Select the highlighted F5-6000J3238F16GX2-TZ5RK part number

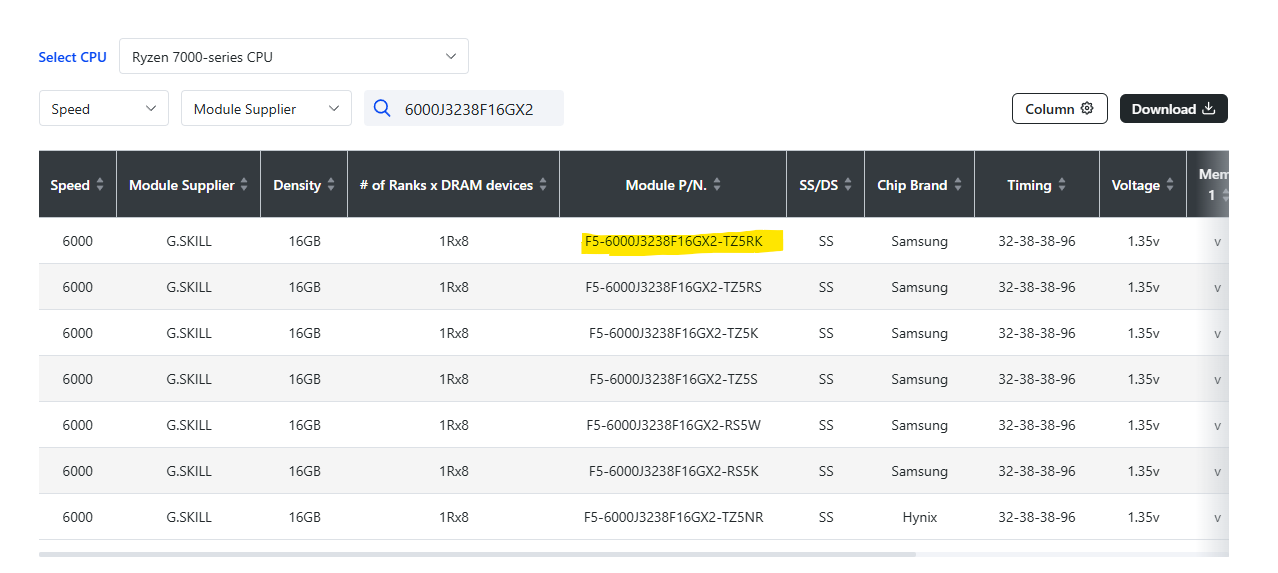click(673, 241)
